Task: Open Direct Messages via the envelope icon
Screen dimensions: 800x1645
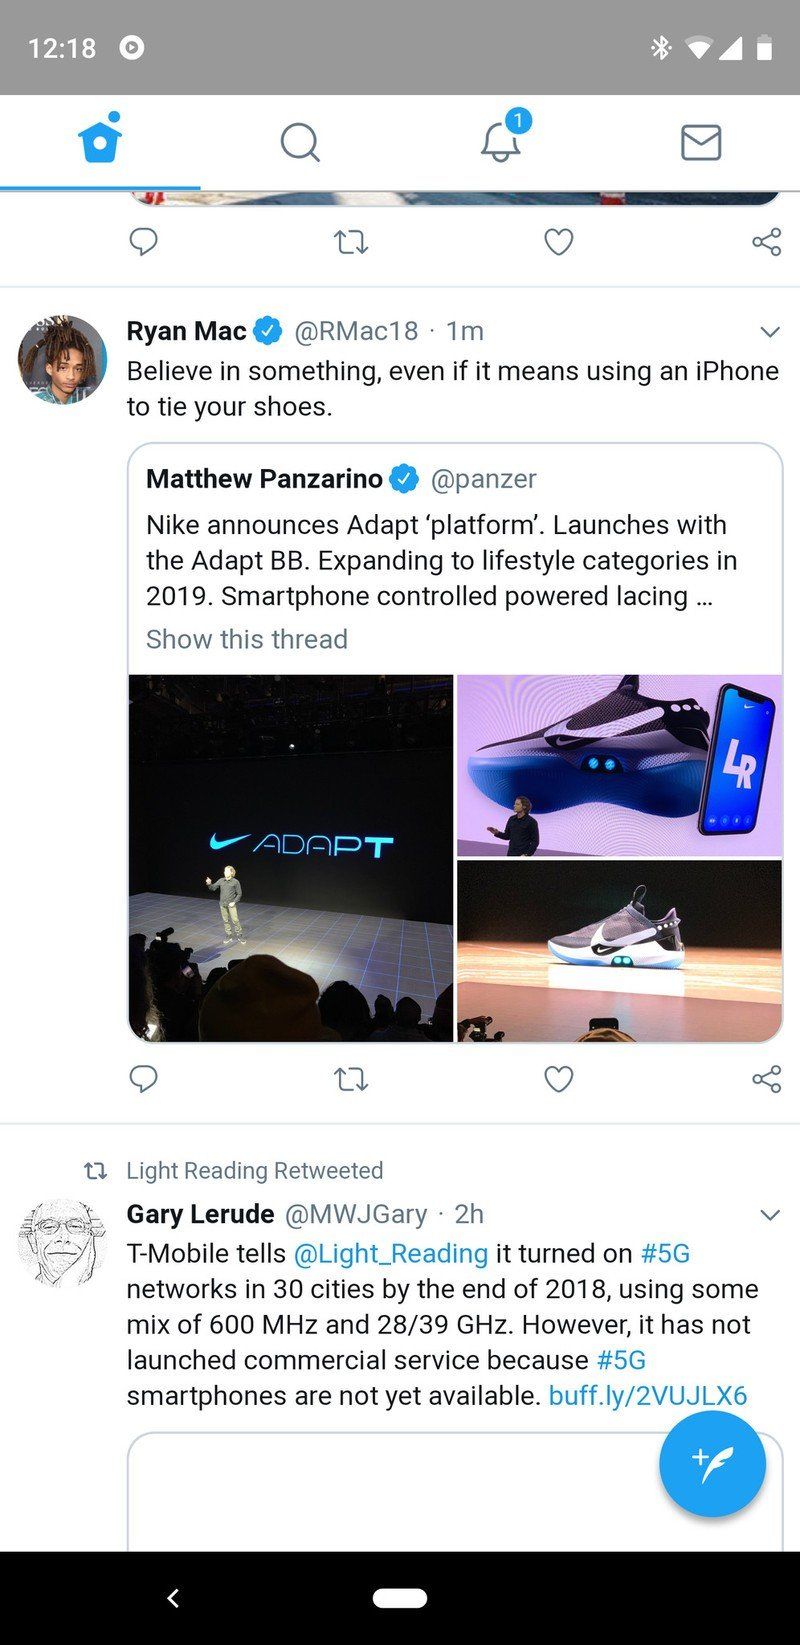Action: (700, 142)
